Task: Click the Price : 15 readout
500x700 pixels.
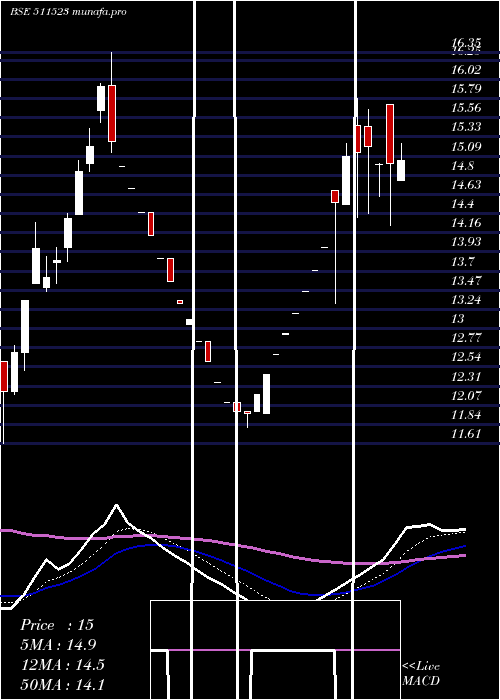Action: point(57,625)
